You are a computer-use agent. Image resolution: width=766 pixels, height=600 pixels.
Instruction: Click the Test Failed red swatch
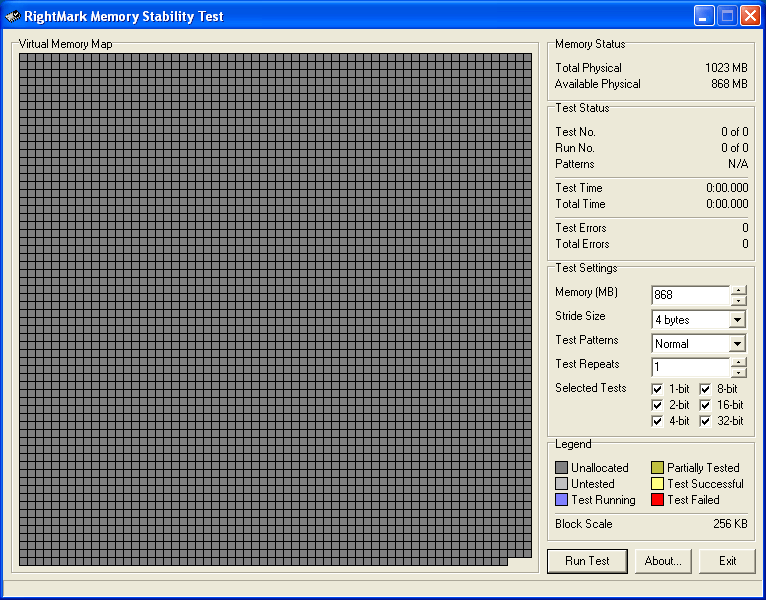pos(657,500)
